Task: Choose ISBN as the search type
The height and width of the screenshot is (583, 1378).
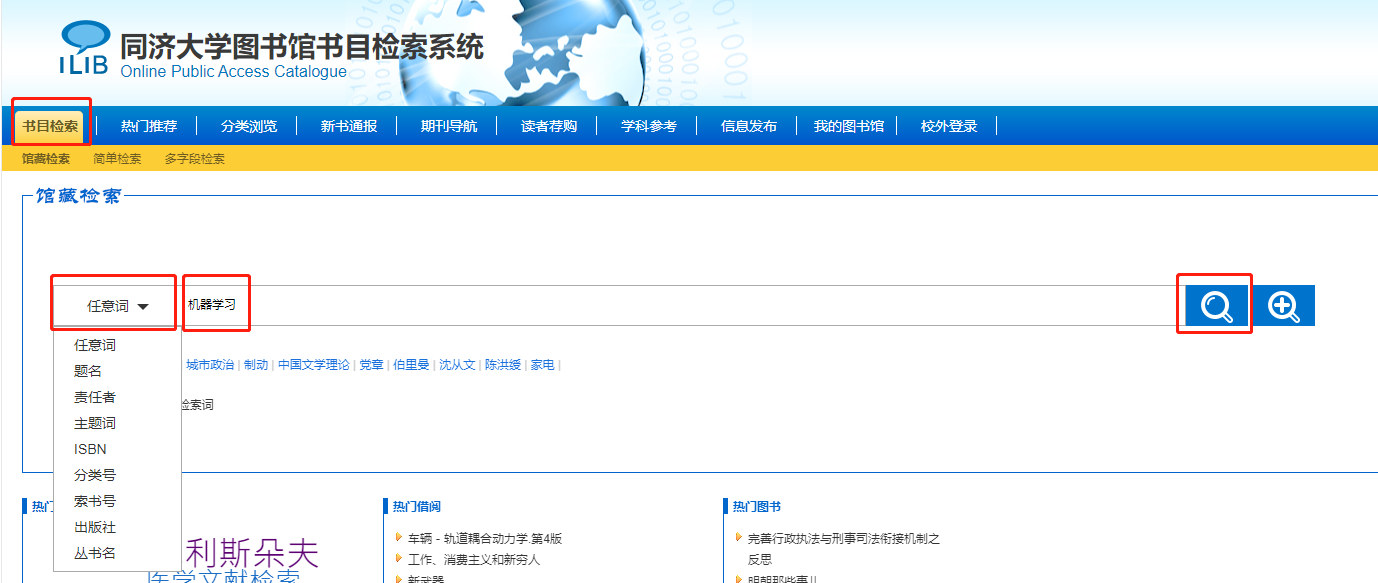Action: click(x=90, y=449)
